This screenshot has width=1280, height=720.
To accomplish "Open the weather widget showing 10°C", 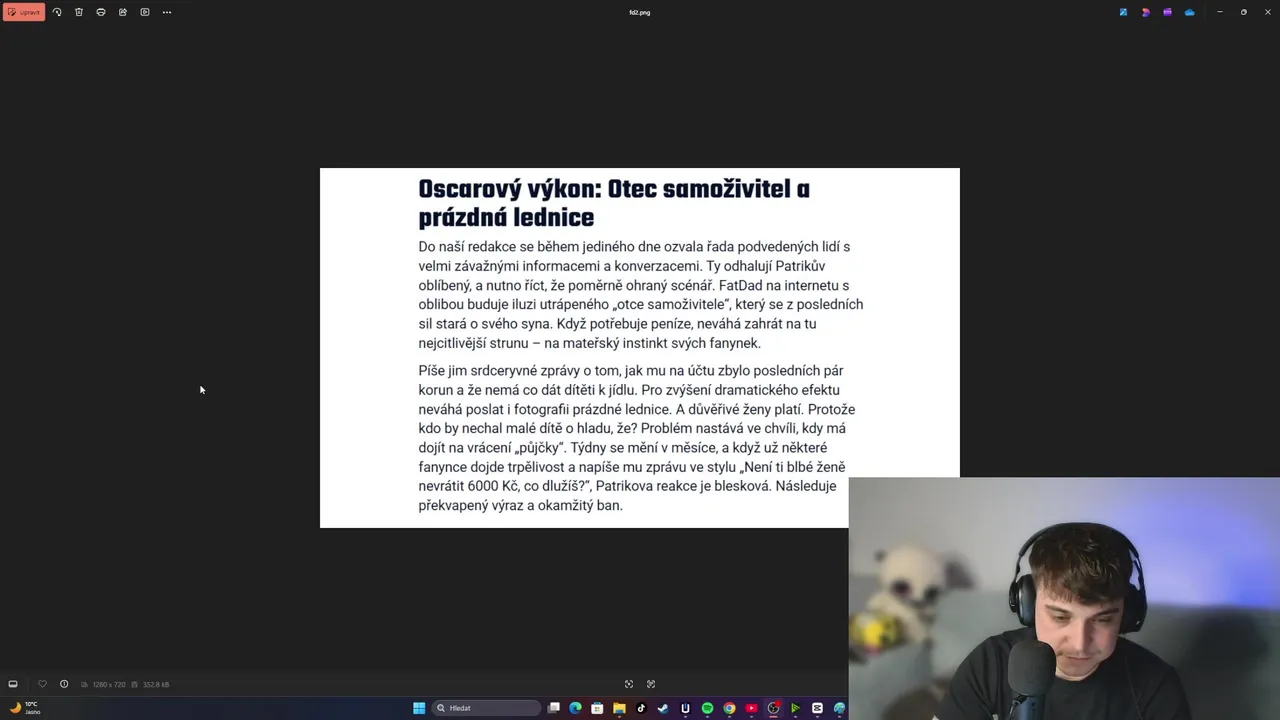I will tap(24, 708).
